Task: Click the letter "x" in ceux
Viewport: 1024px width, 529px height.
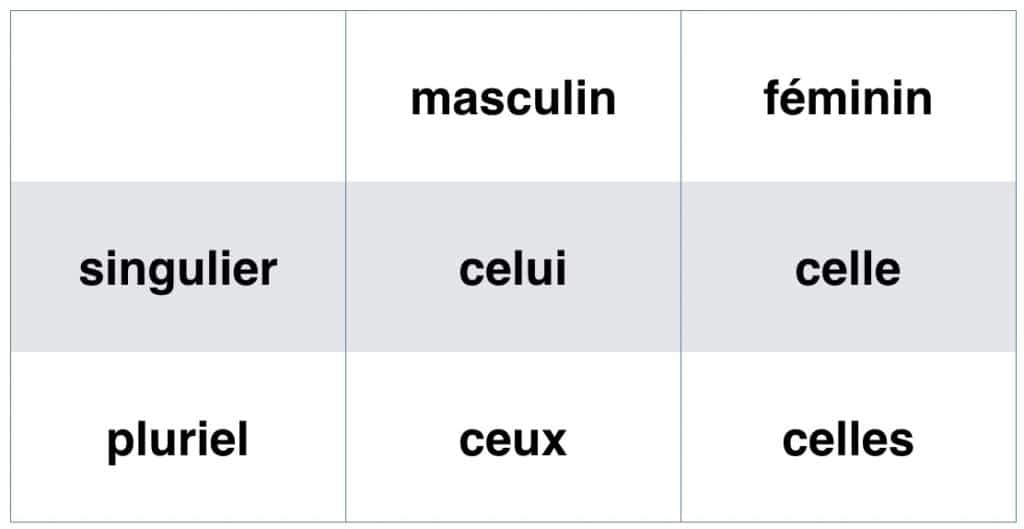Action: pyautogui.click(x=553, y=441)
